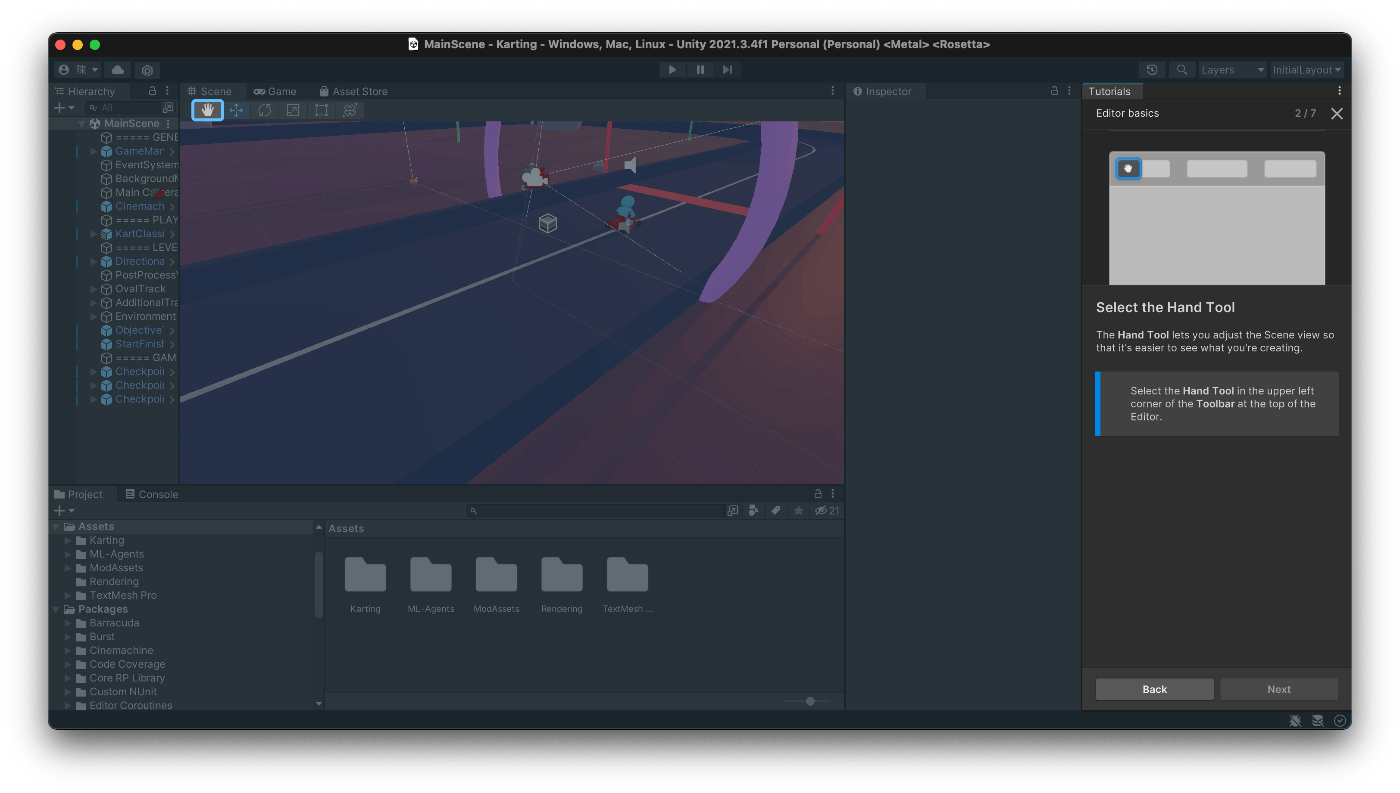Screen dimensions: 1400x793
Task: Click the tutorial Next button
Action: click(1279, 689)
